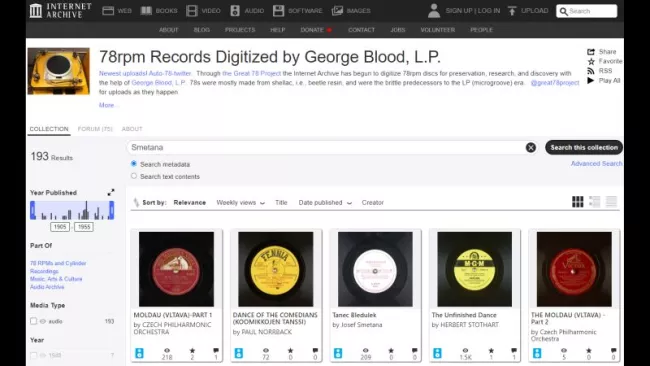Click audio icon on Tanec Bledulek card
Screen dimensions: 650x366
point(338,353)
